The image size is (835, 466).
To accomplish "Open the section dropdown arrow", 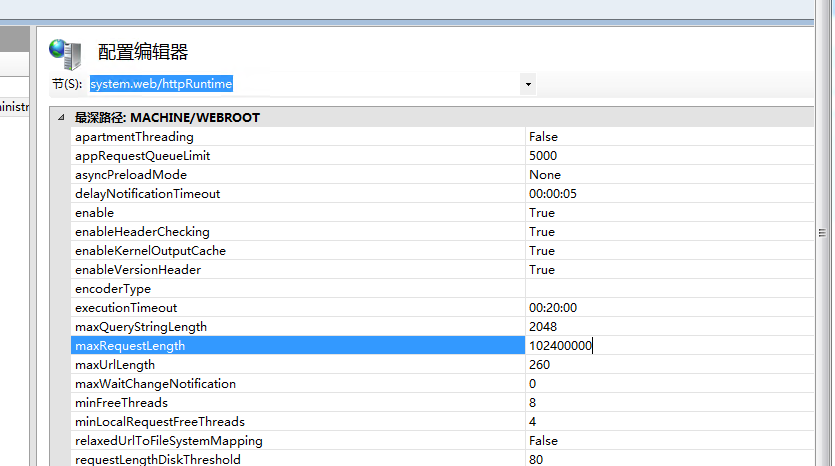I will (x=527, y=85).
